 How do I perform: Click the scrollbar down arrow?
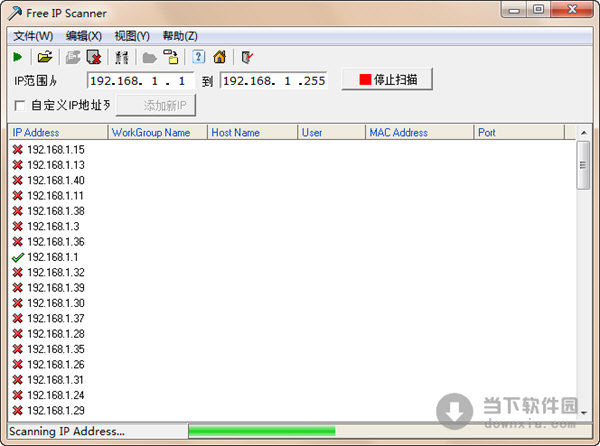point(584,412)
